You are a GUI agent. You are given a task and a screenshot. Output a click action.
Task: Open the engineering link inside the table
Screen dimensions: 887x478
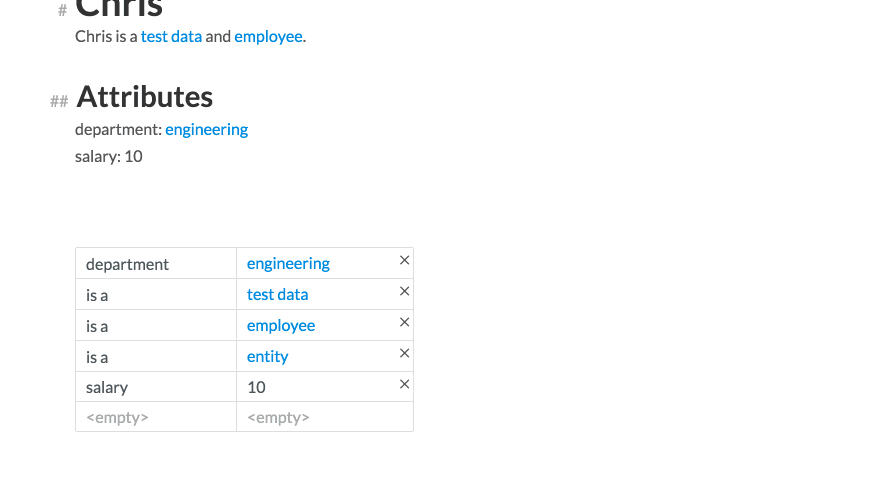[x=288, y=264]
